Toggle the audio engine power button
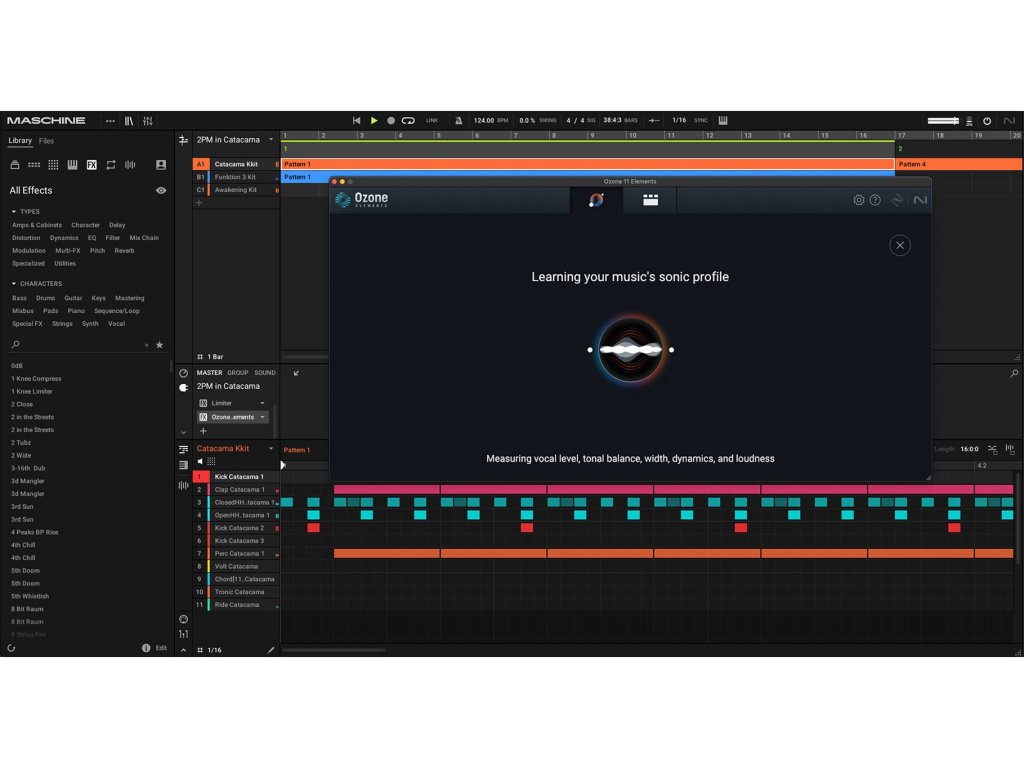 click(987, 121)
